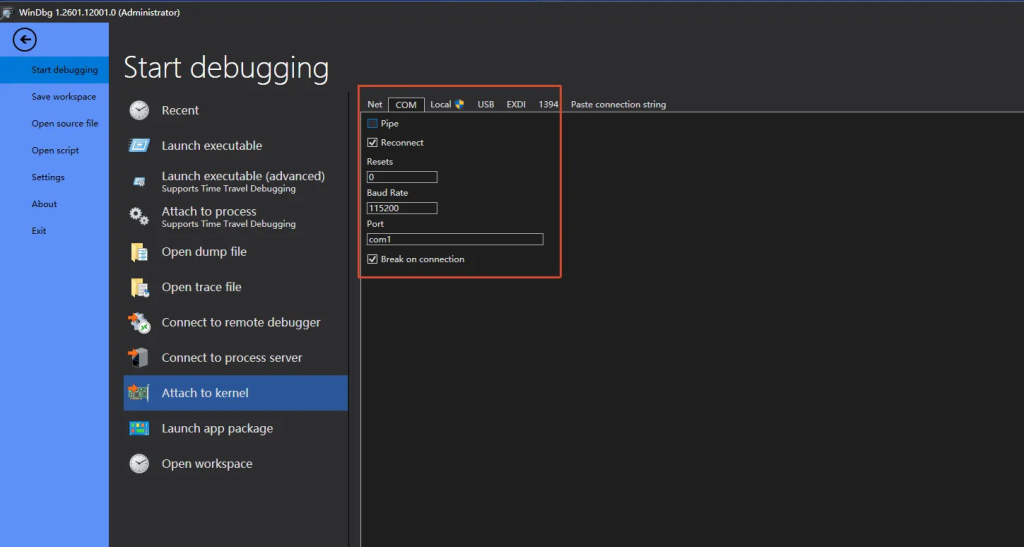
Task: Click the Baud Rate field showing 115200
Action: coord(402,208)
